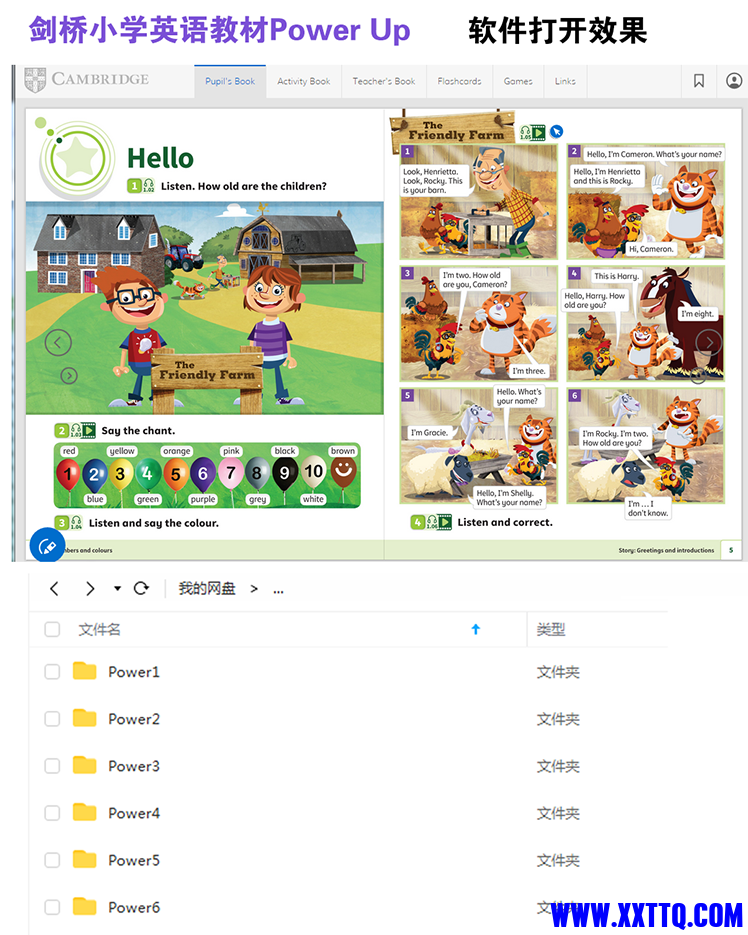This screenshot has width=748, height=935.
Task: Sort by 文件名 column header
Action: coord(100,629)
